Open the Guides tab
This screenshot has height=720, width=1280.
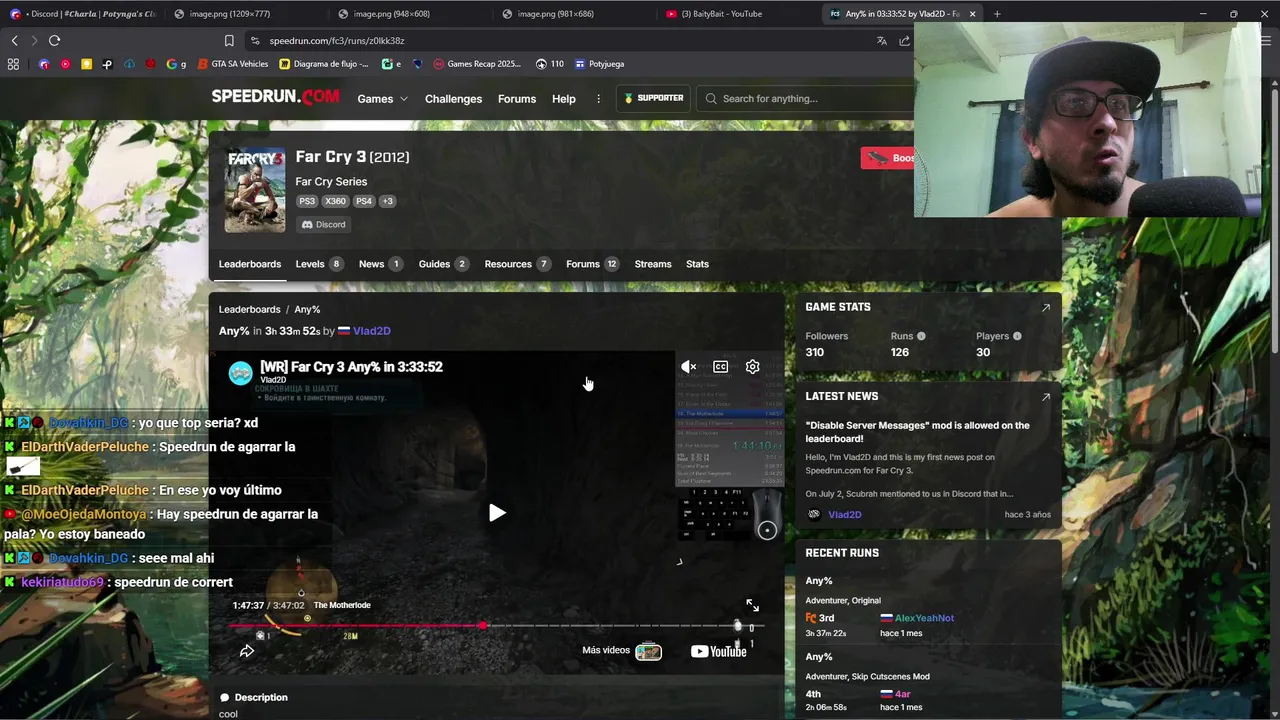click(443, 264)
